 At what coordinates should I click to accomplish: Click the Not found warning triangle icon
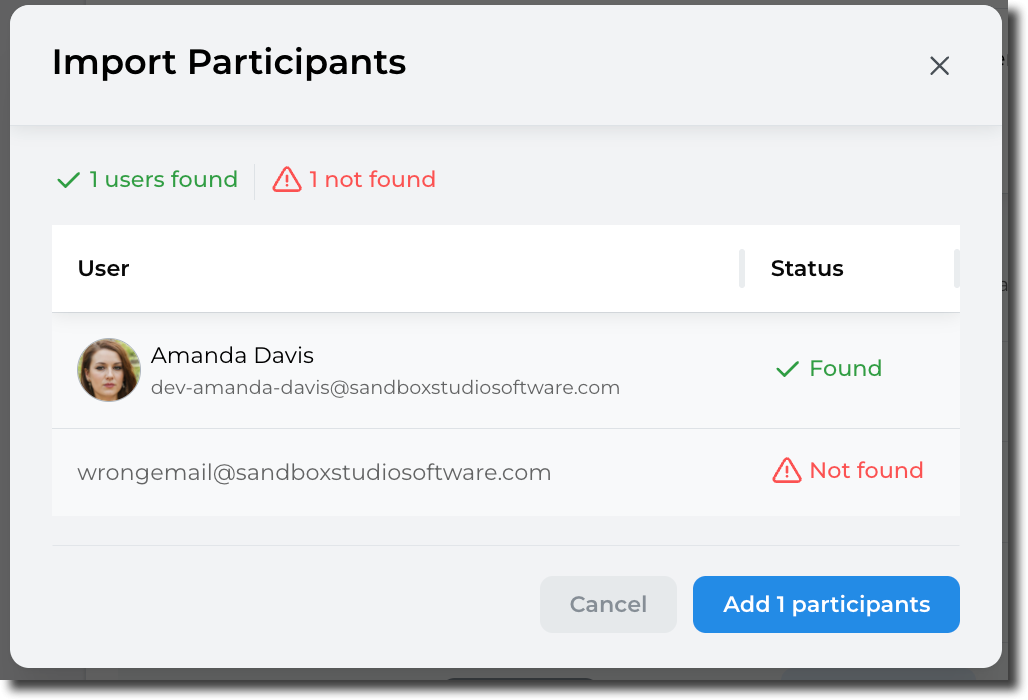point(787,471)
